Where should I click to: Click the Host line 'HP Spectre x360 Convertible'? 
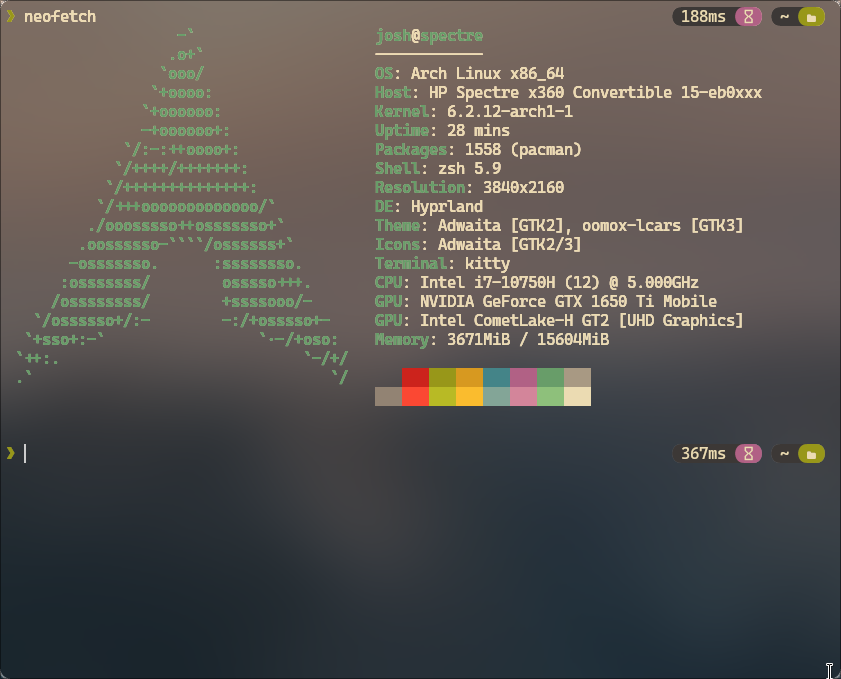[595, 92]
